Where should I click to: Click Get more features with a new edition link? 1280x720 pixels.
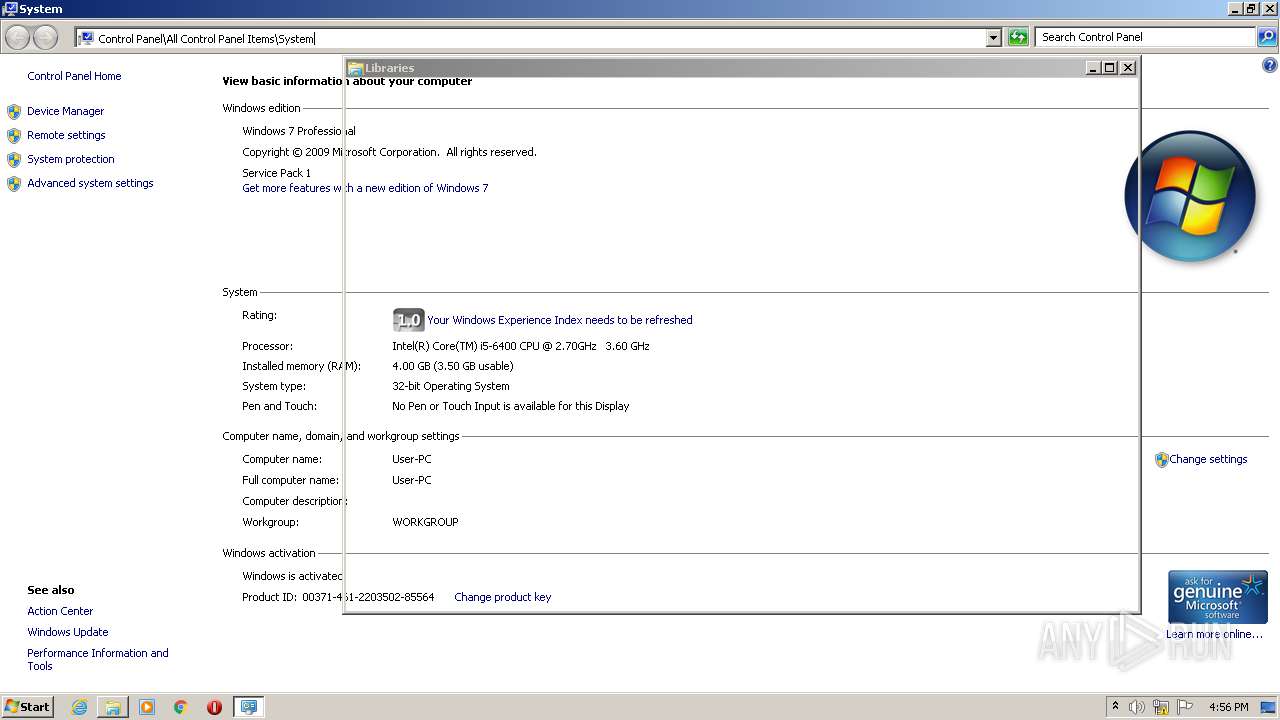[365, 188]
